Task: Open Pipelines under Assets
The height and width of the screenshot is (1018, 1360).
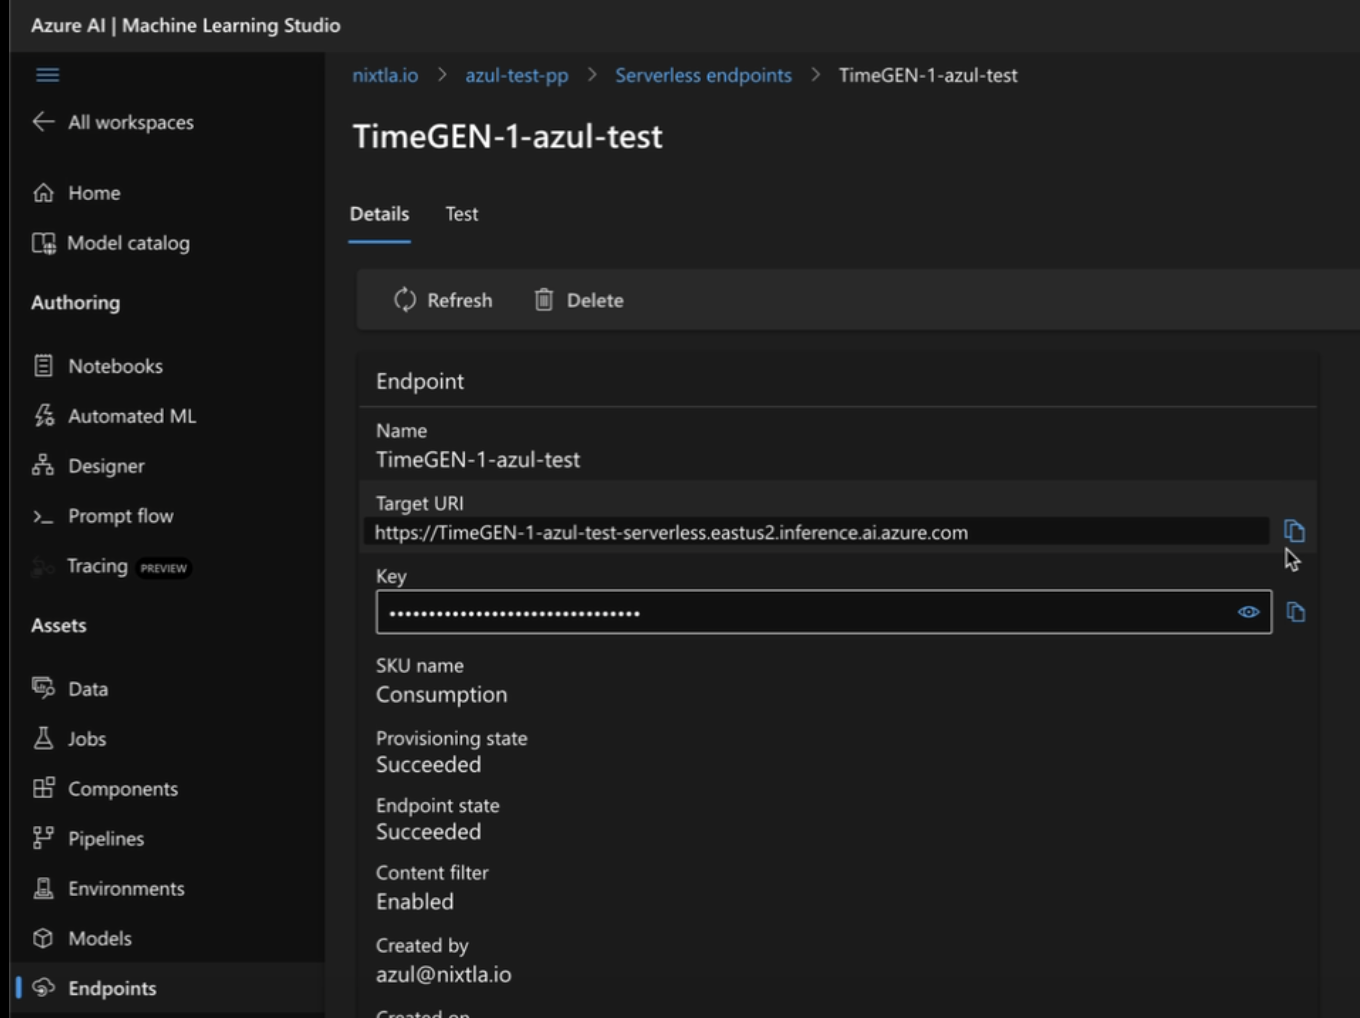Action: (x=106, y=838)
